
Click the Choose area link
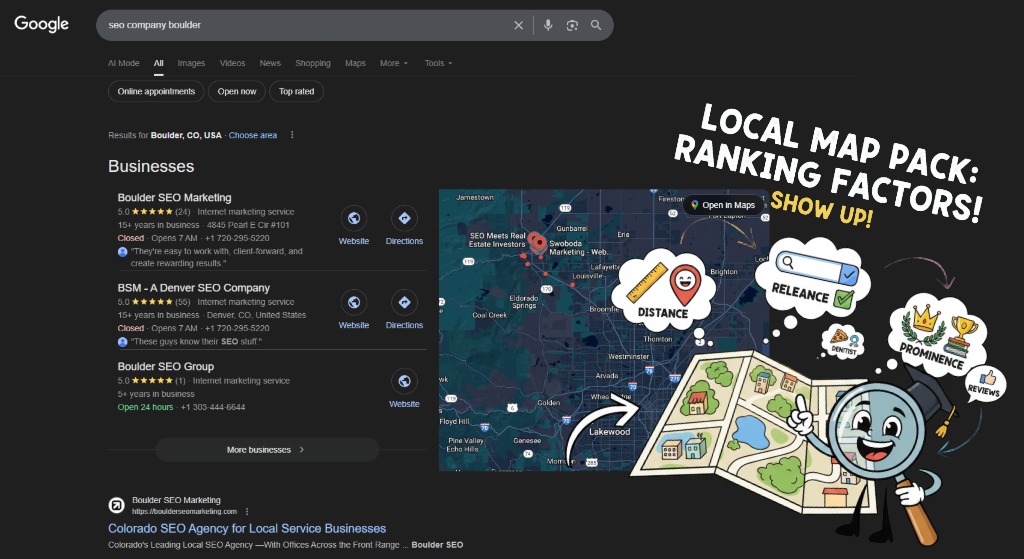tap(253, 135)
